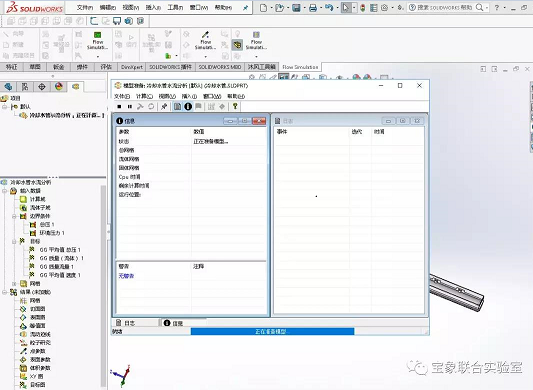Click the SOLIDWORKS help search field

click(x=445, y=7)
